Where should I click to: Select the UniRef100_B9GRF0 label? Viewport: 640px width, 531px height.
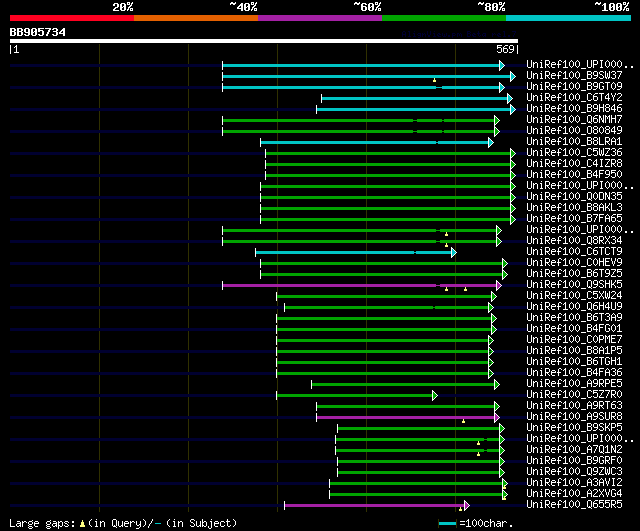point(574,461)
